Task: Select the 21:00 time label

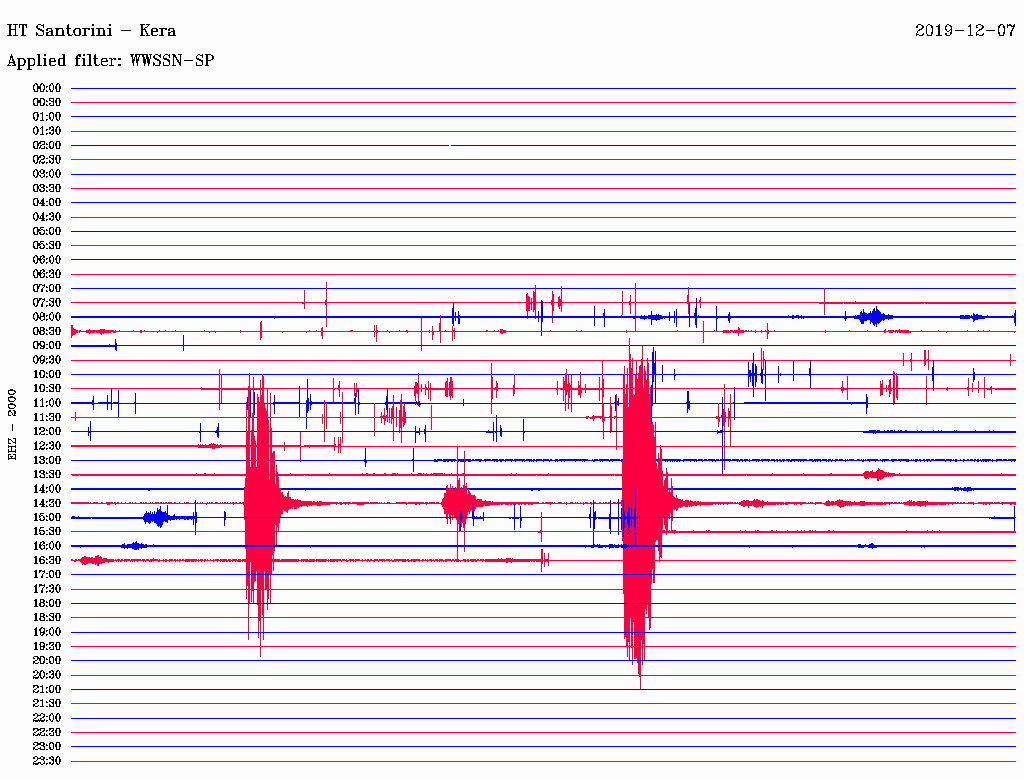Action: [x=47, y=690]
